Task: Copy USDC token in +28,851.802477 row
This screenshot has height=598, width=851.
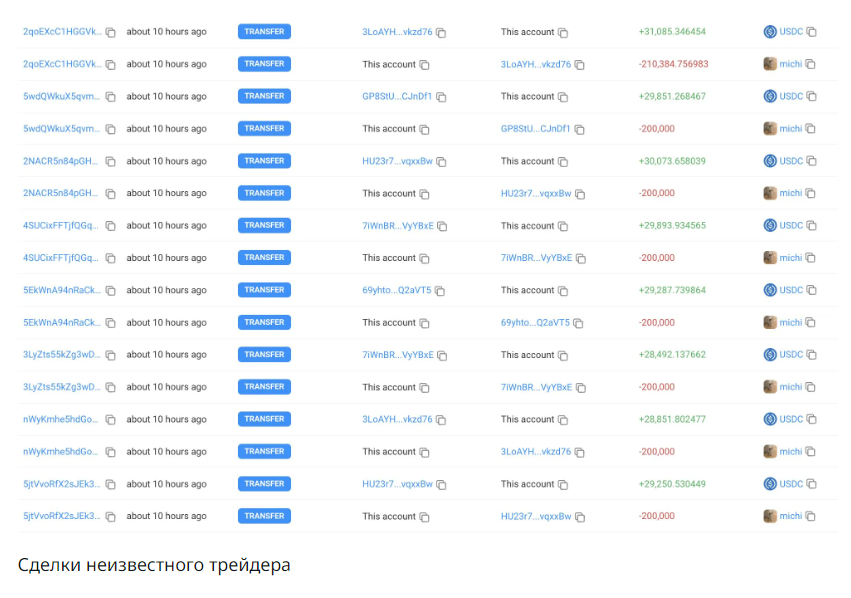Action: (811, 419)
